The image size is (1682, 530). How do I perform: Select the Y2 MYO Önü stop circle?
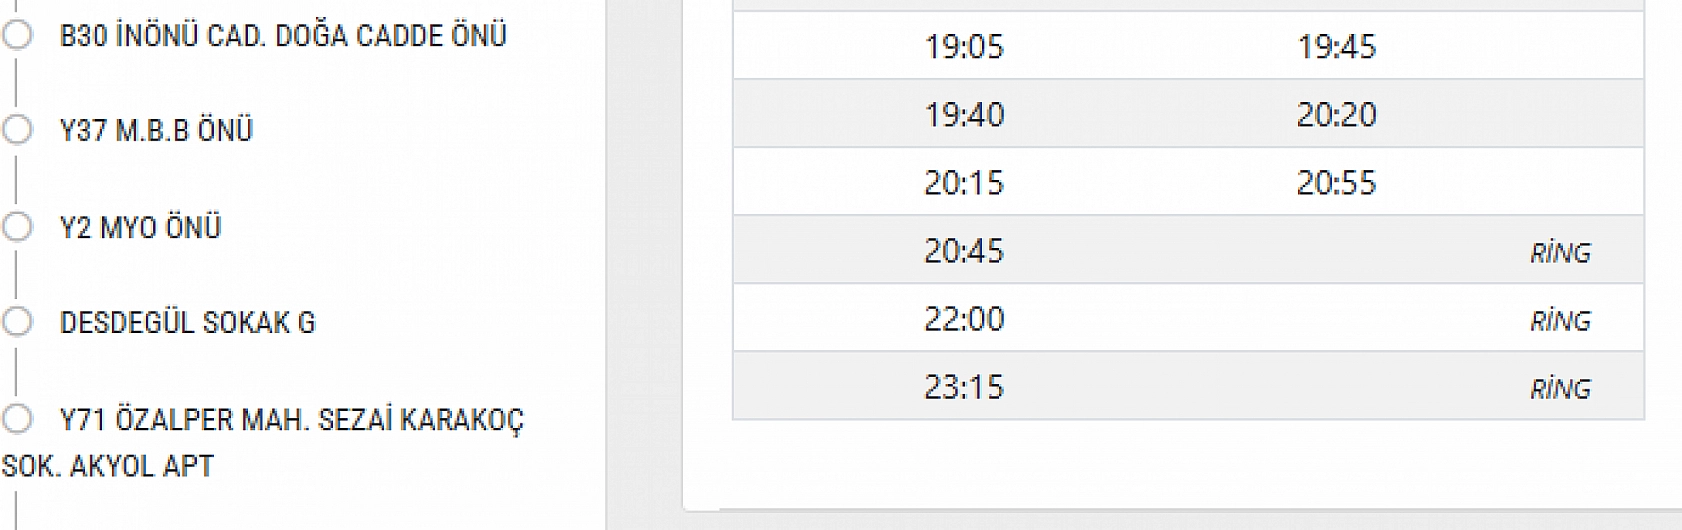point(17,227)
